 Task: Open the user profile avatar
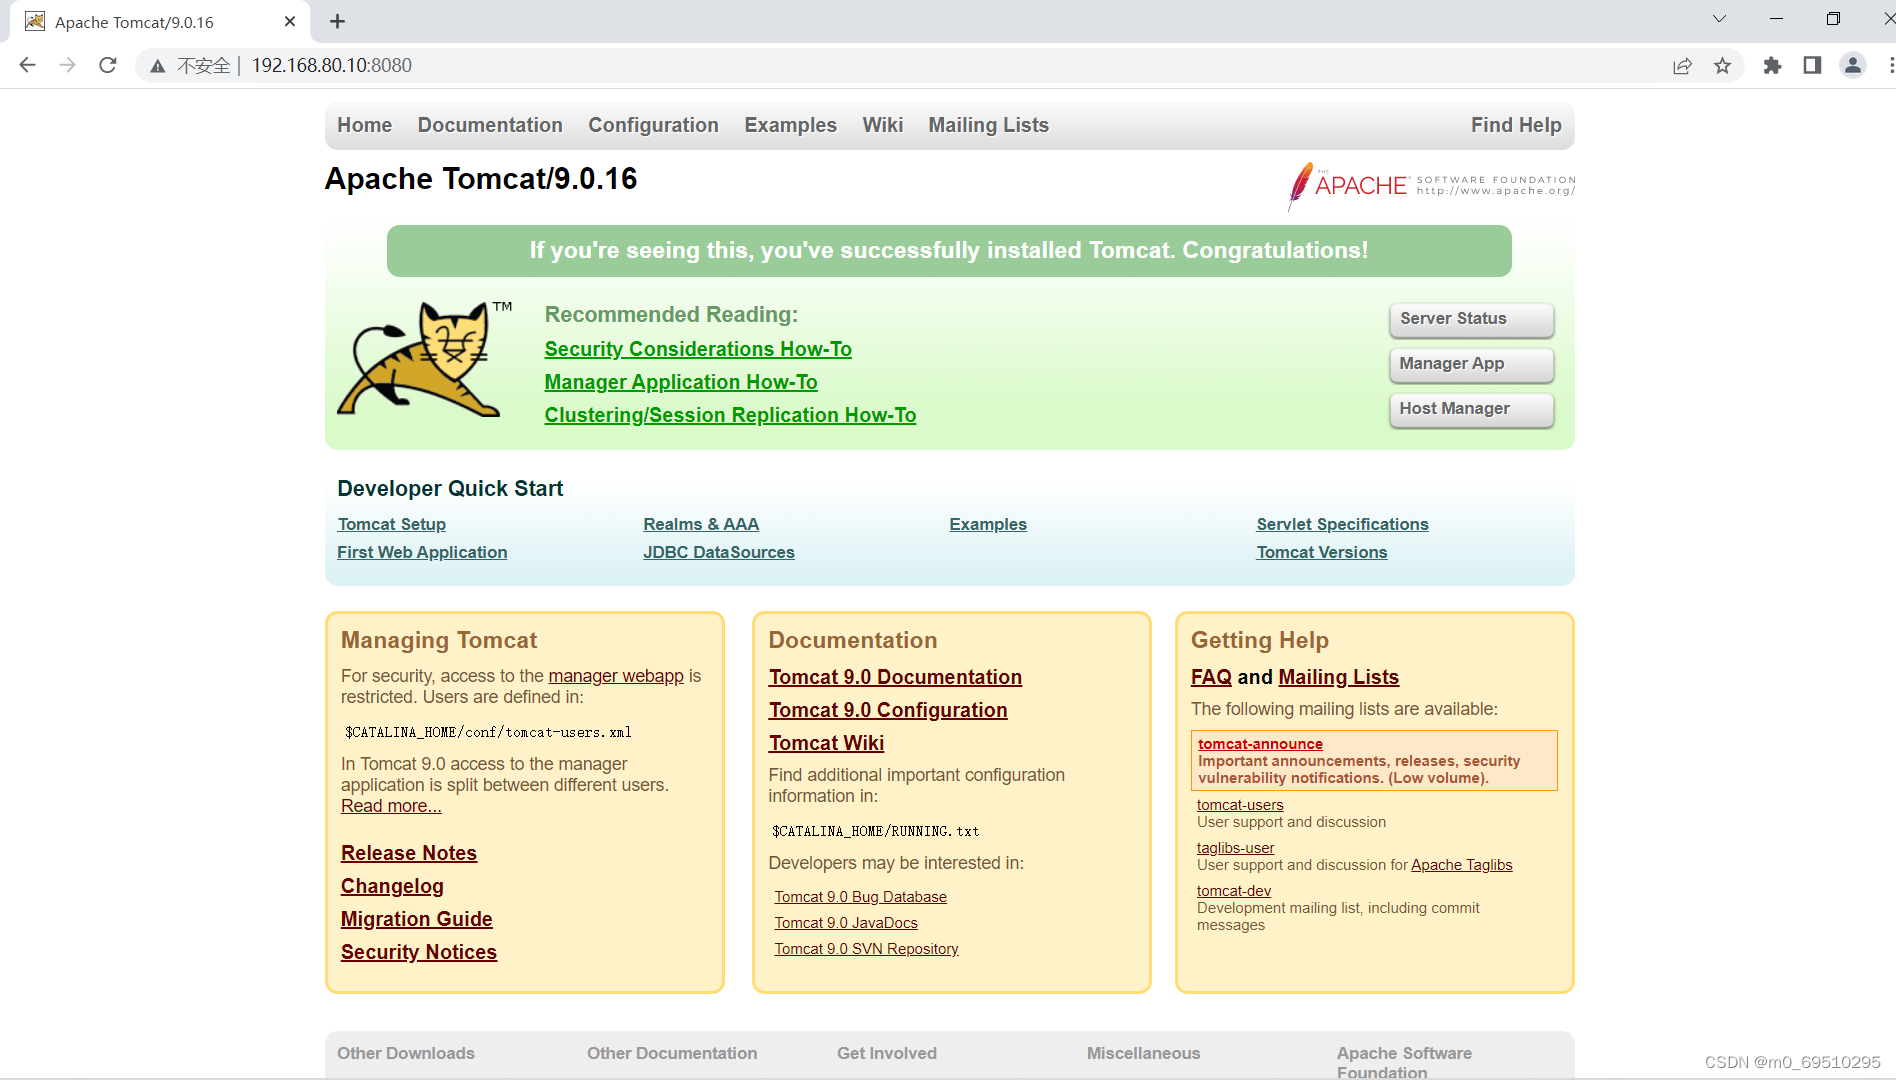(x=1853, y=66)
